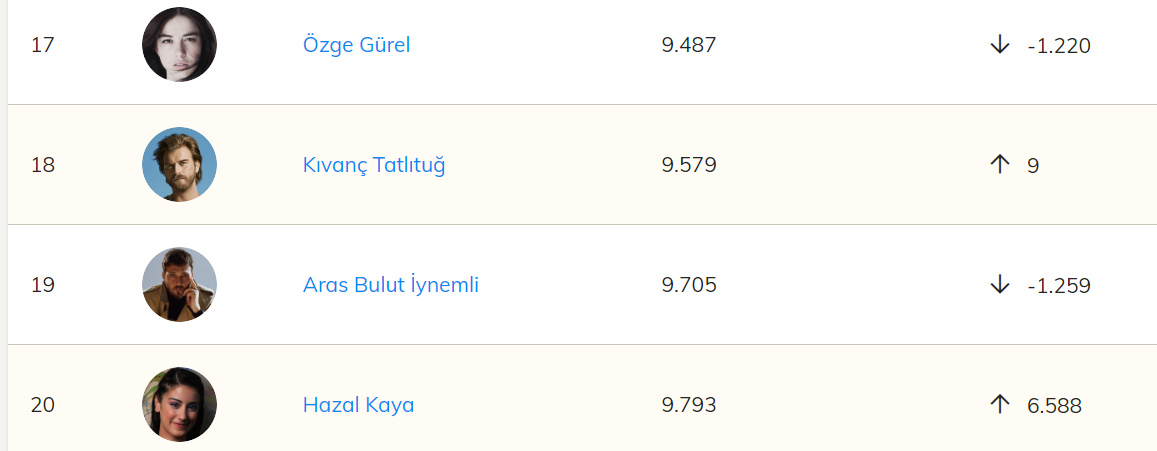This screenshot has width=1157, height=451.
Task: Select Kıvanç Tatlıtuğ's avatar photo
Action: tap(180, 164)
